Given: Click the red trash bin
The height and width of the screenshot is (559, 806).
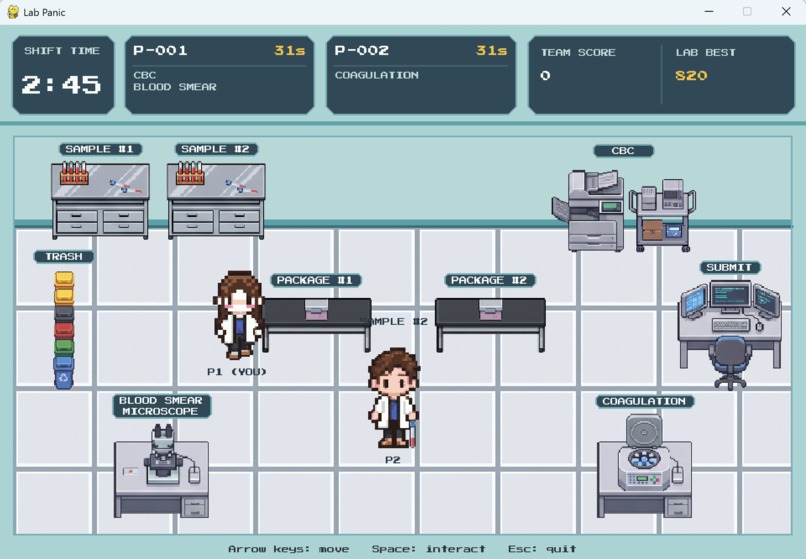Looking at the screenshot, I should (x=64, y=330).
